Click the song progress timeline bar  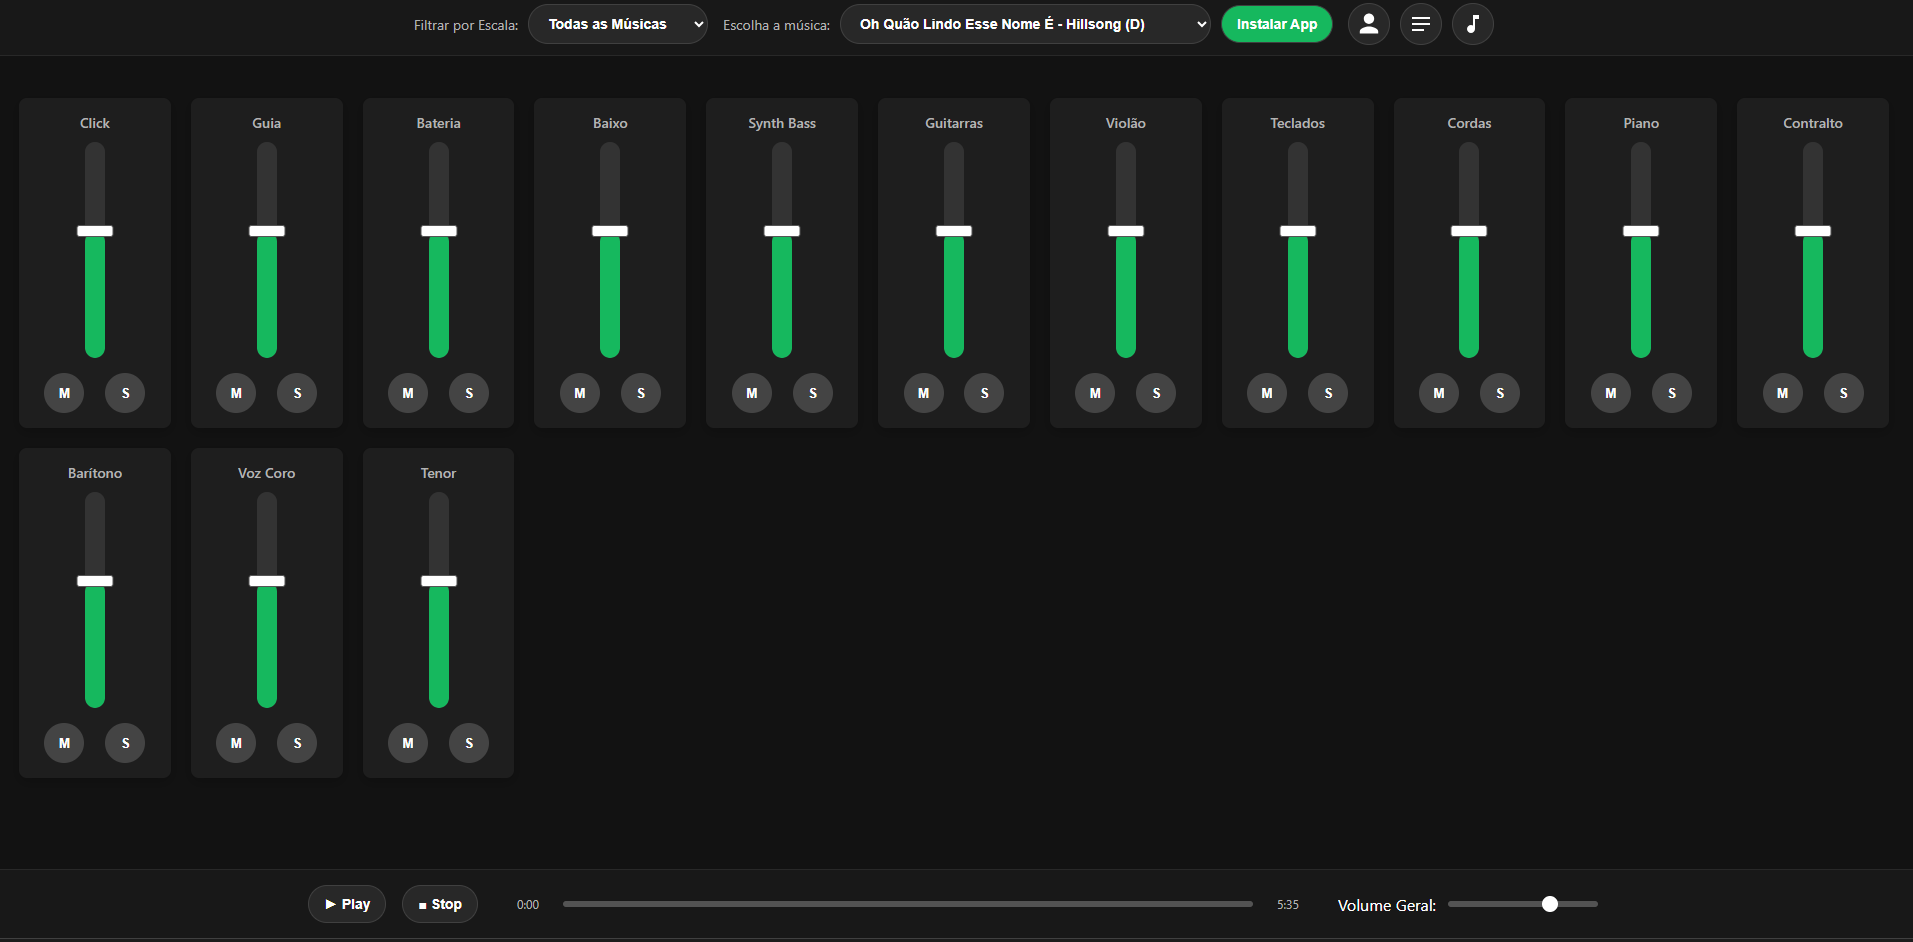point(907,904)
